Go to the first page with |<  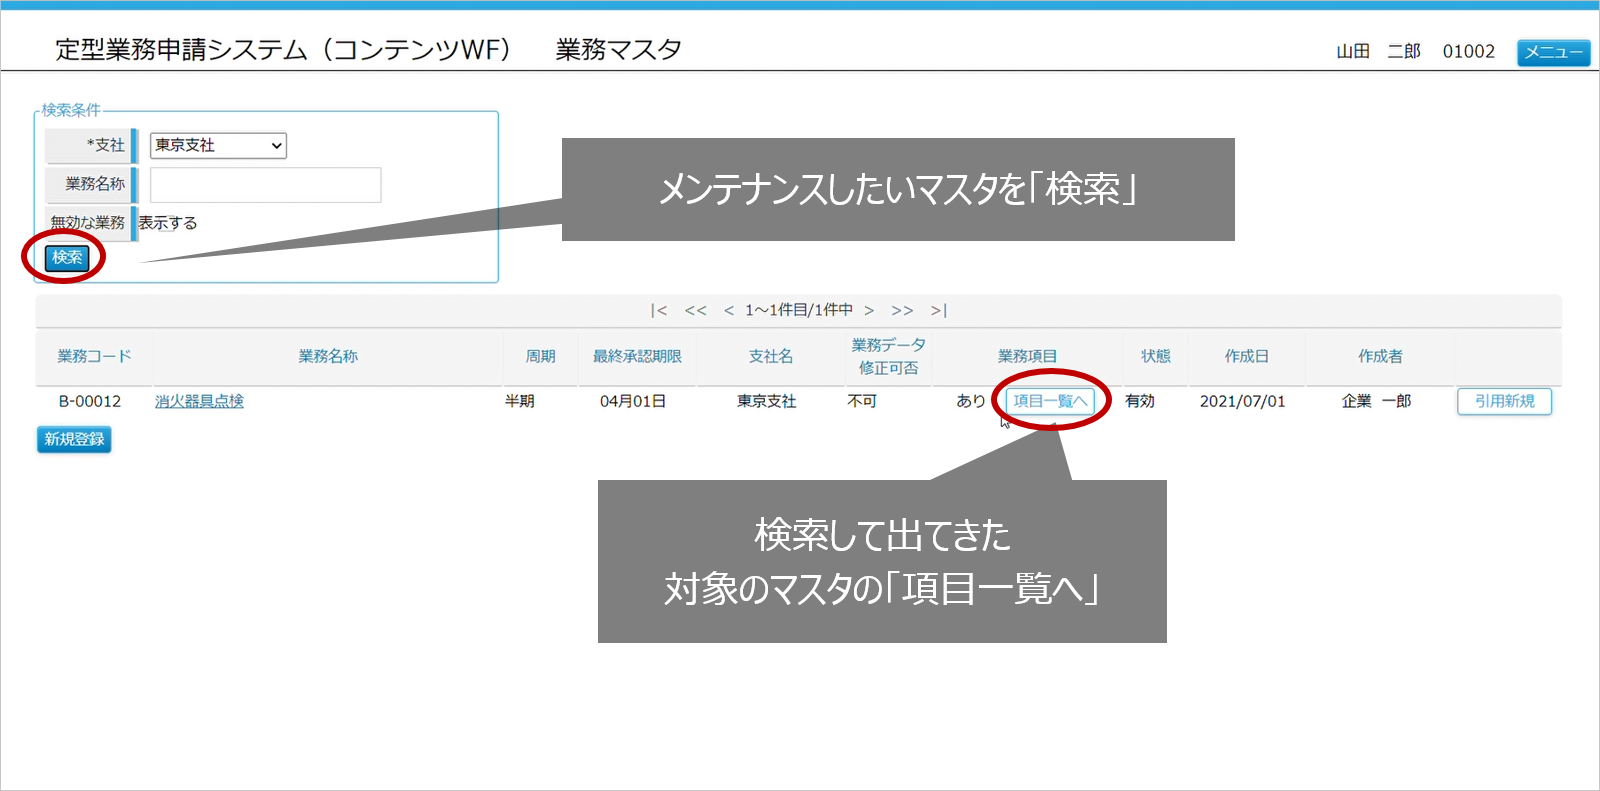(x=658, y=310)
